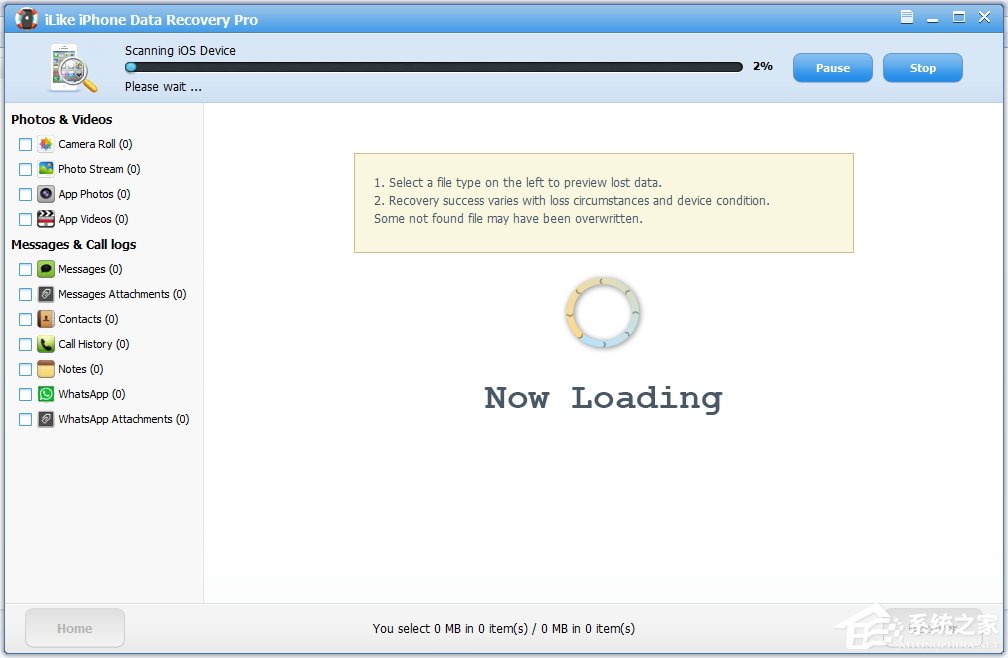This screenshot has height=658, width=1008.
Task: Collapse the Photos & Videos section
Action: coord(62,119)
